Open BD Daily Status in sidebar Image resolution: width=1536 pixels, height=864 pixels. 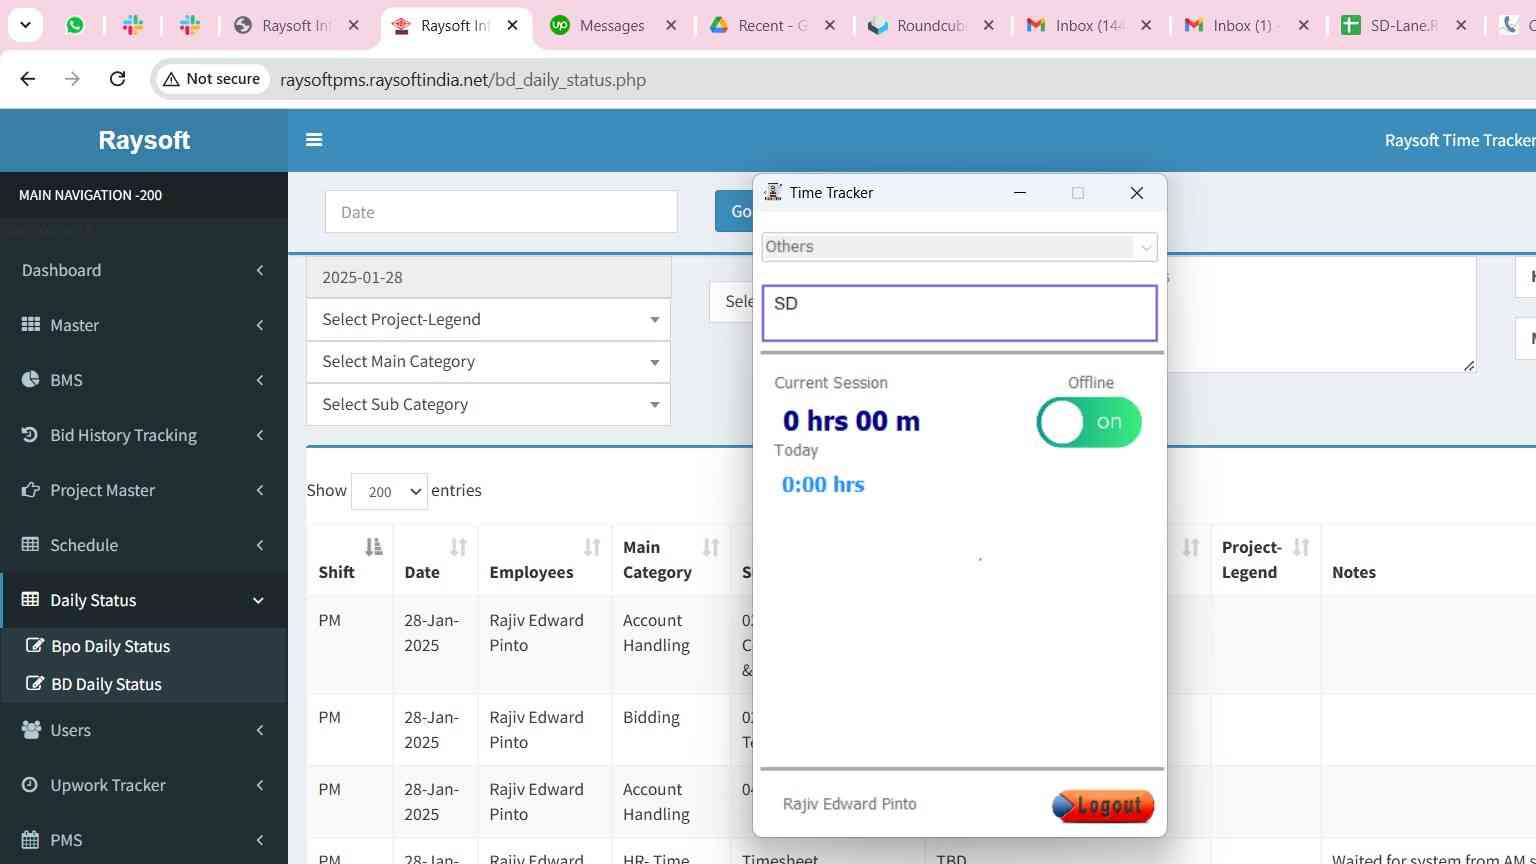tap(106, 684)
